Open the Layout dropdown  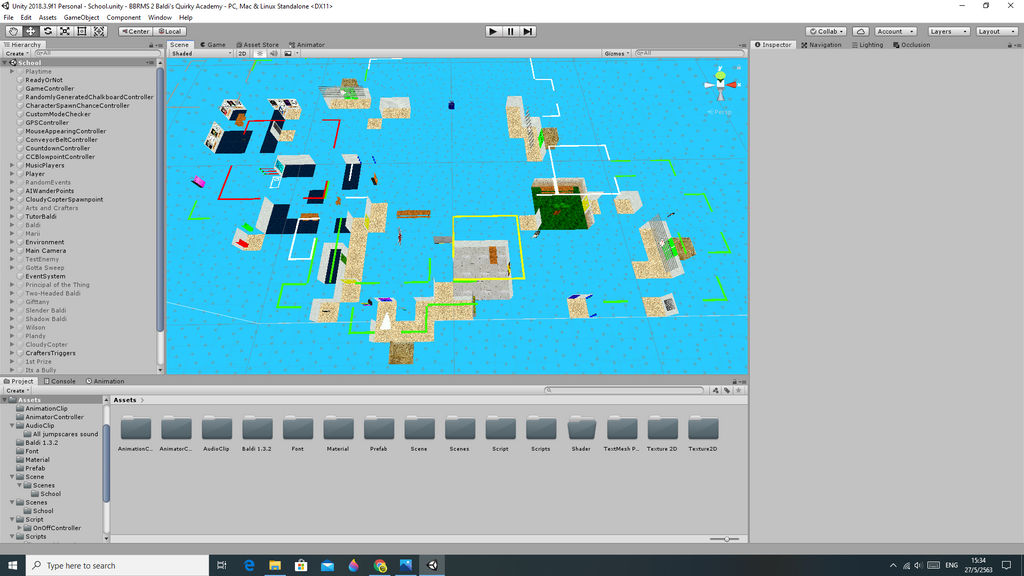click(x=997, y=31)
